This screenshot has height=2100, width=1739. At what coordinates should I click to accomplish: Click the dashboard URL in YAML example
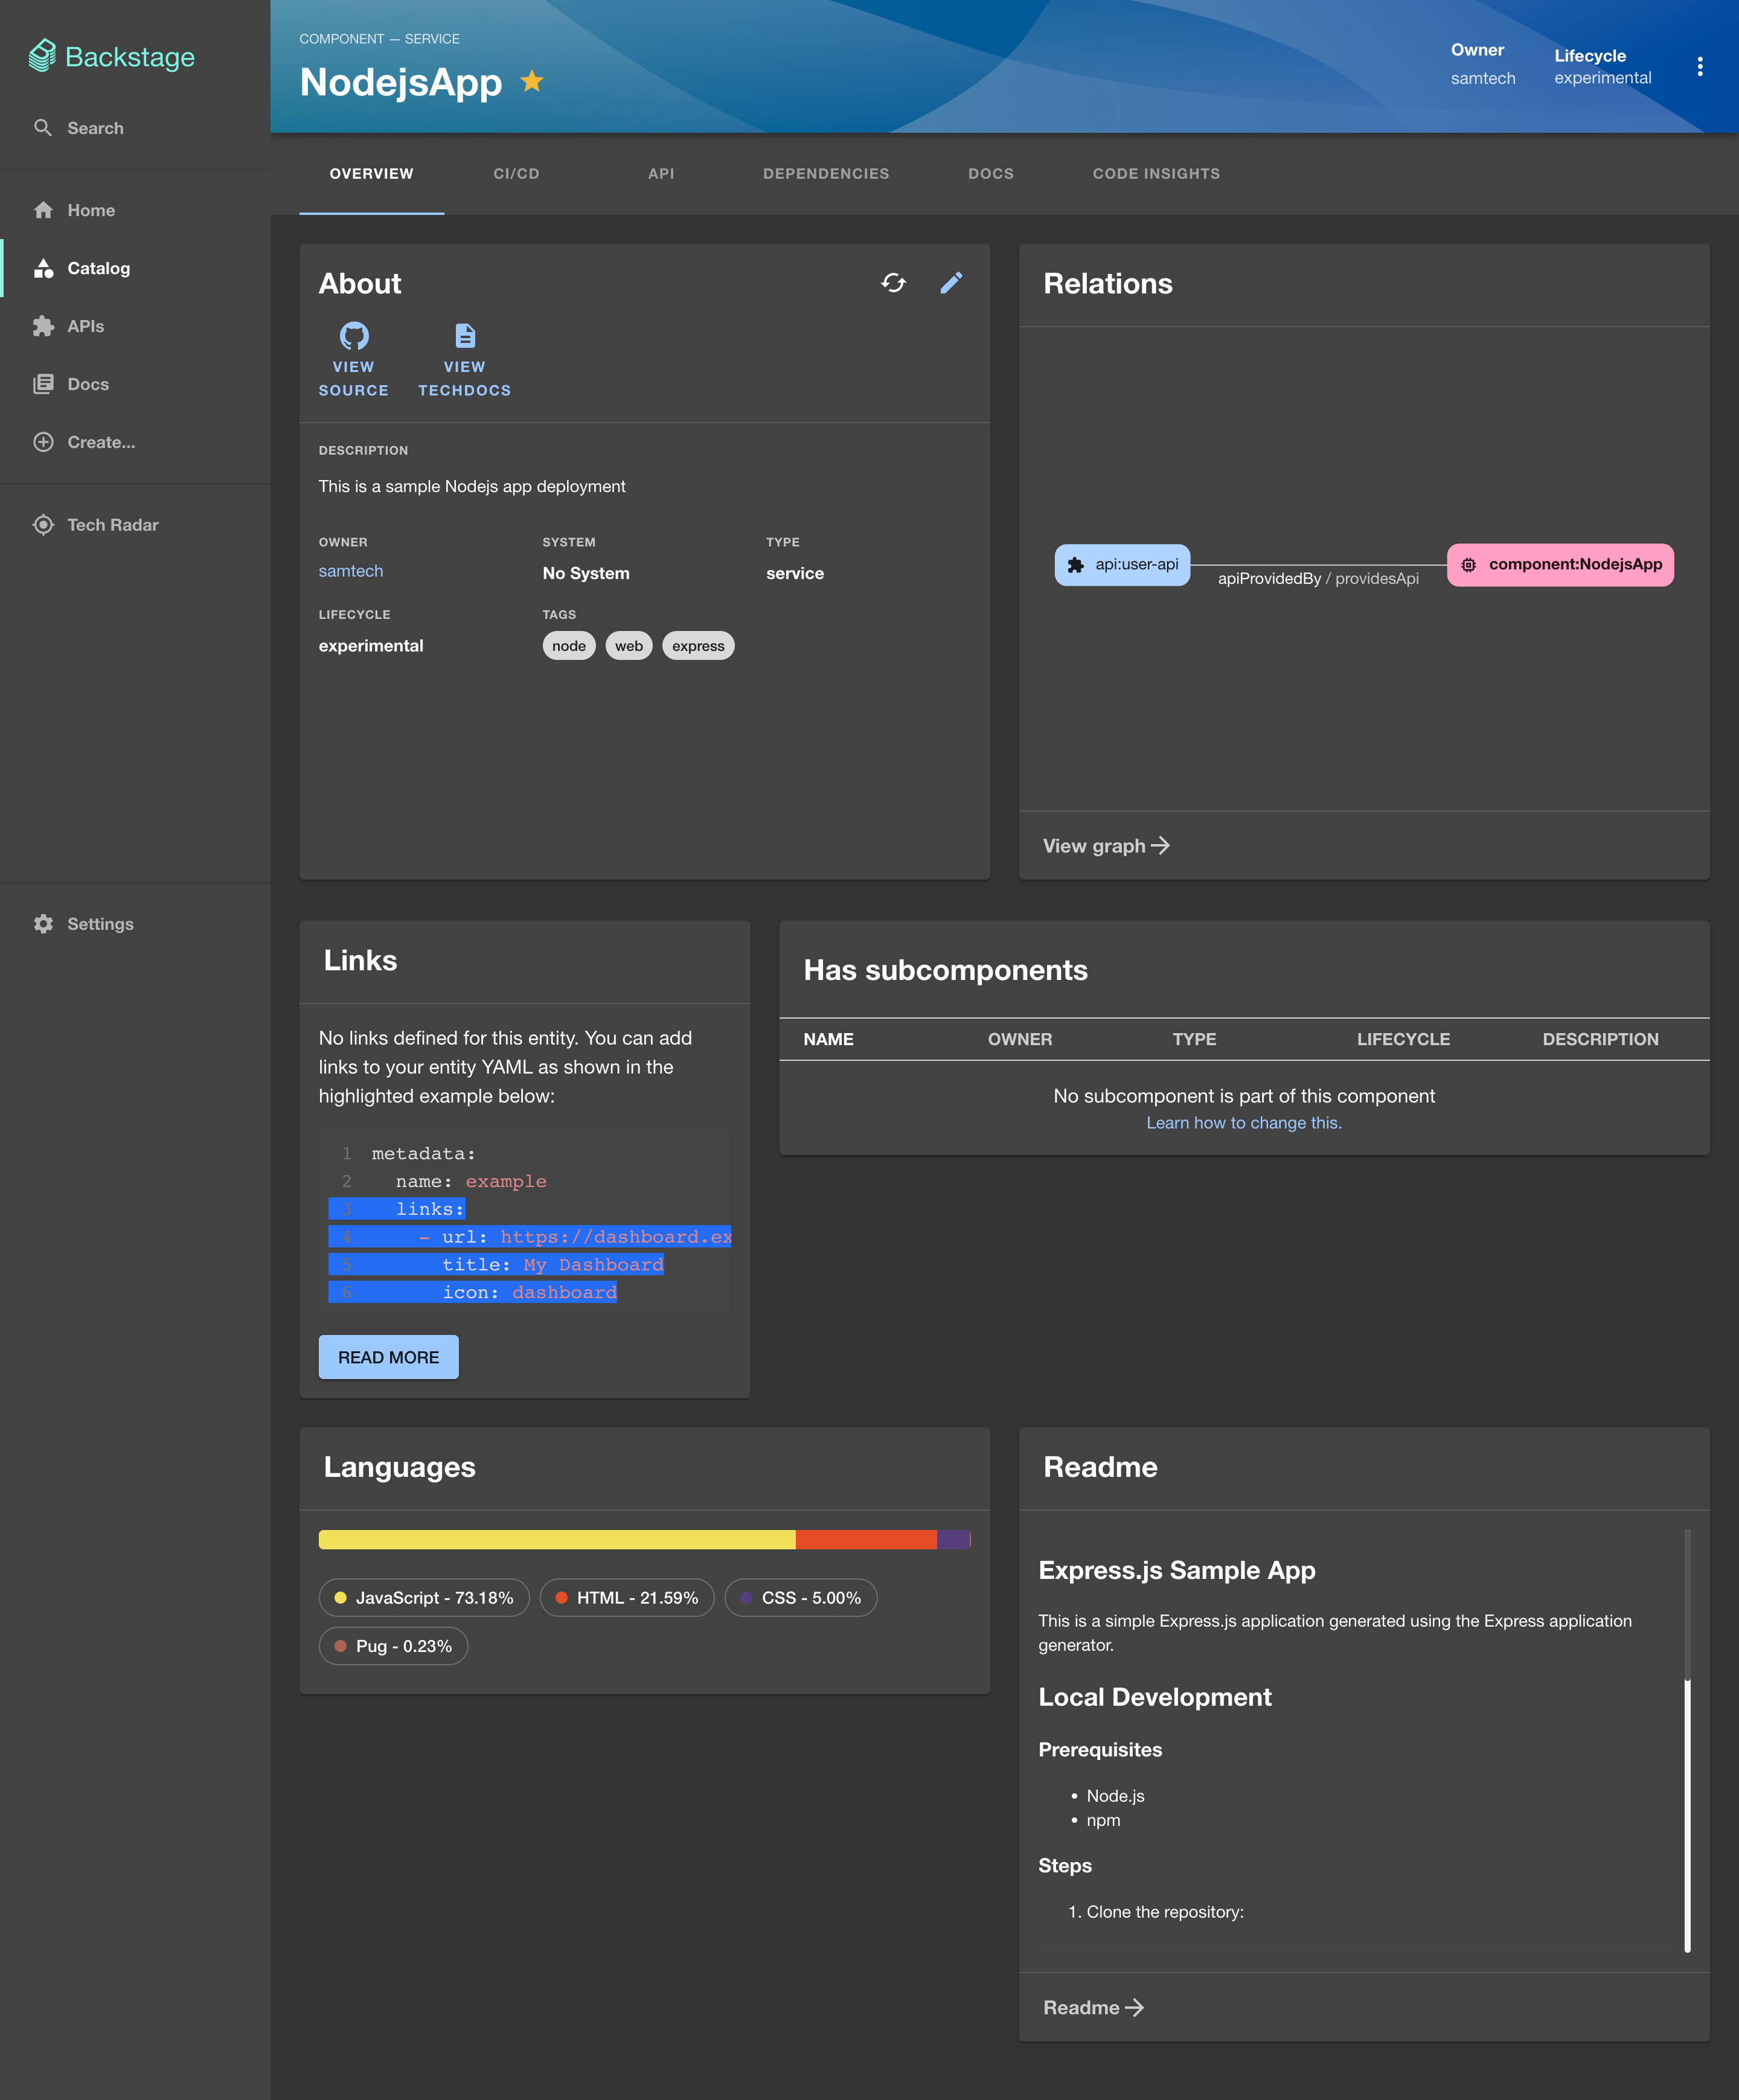(x=616, y=1237)
